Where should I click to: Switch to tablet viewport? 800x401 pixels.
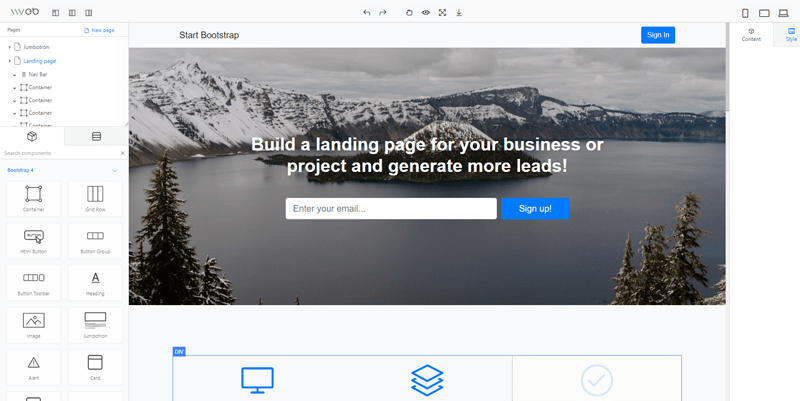pos(764,13)
